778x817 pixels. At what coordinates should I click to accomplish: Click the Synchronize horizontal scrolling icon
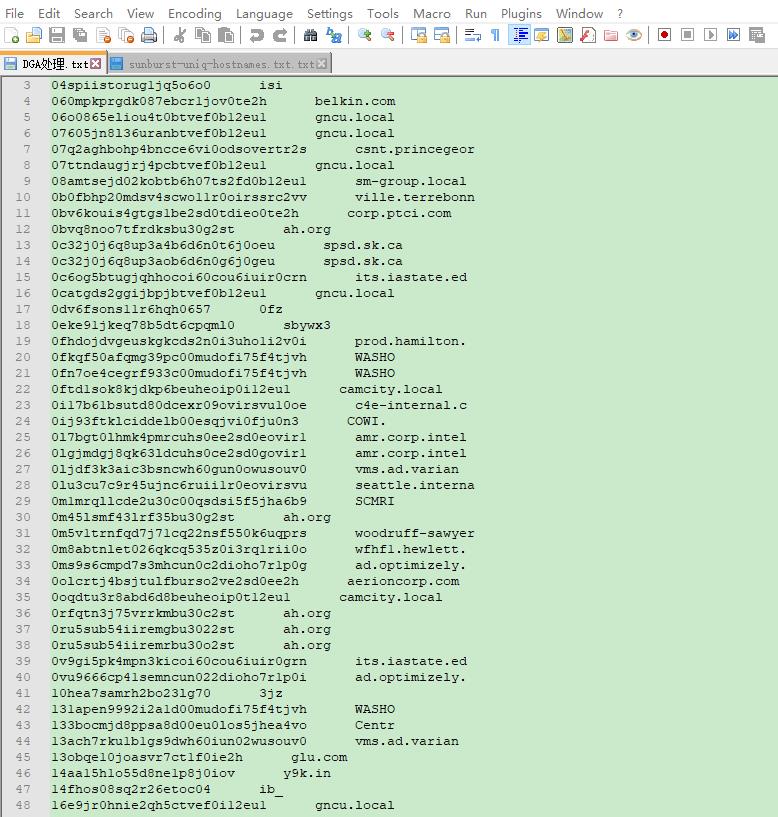point(442,35)
